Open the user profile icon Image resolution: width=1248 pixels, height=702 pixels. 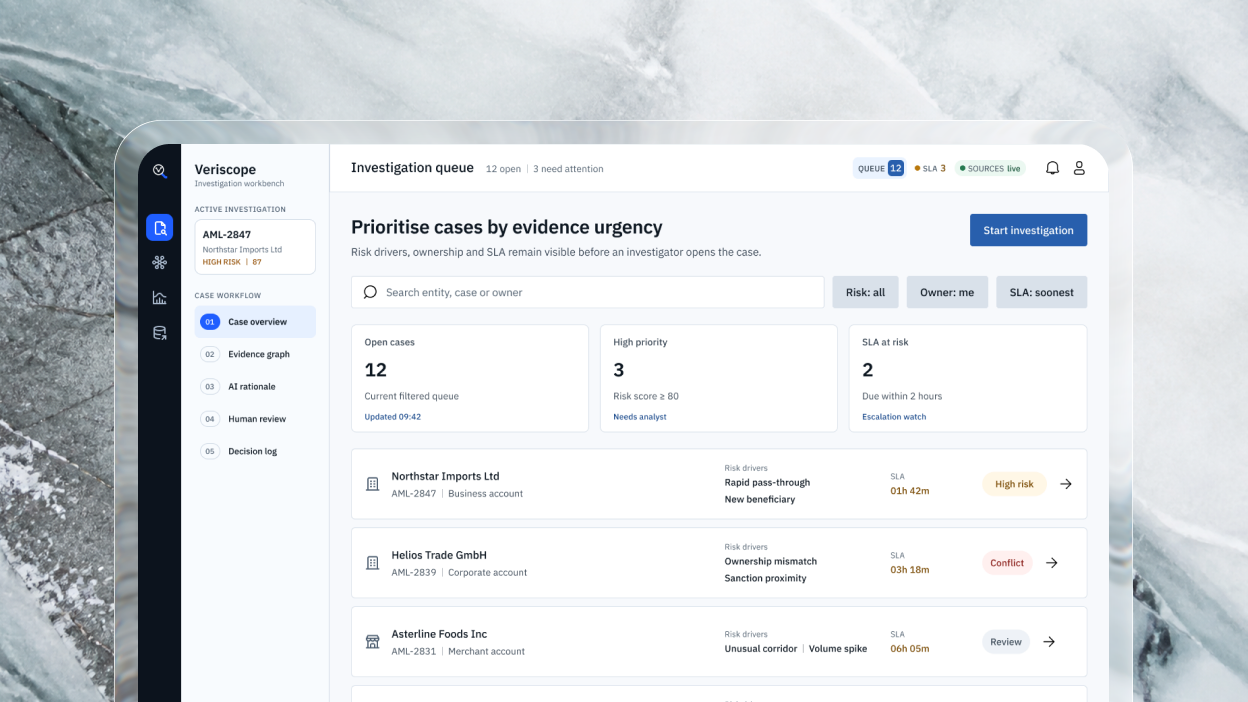coord(1079,168)
